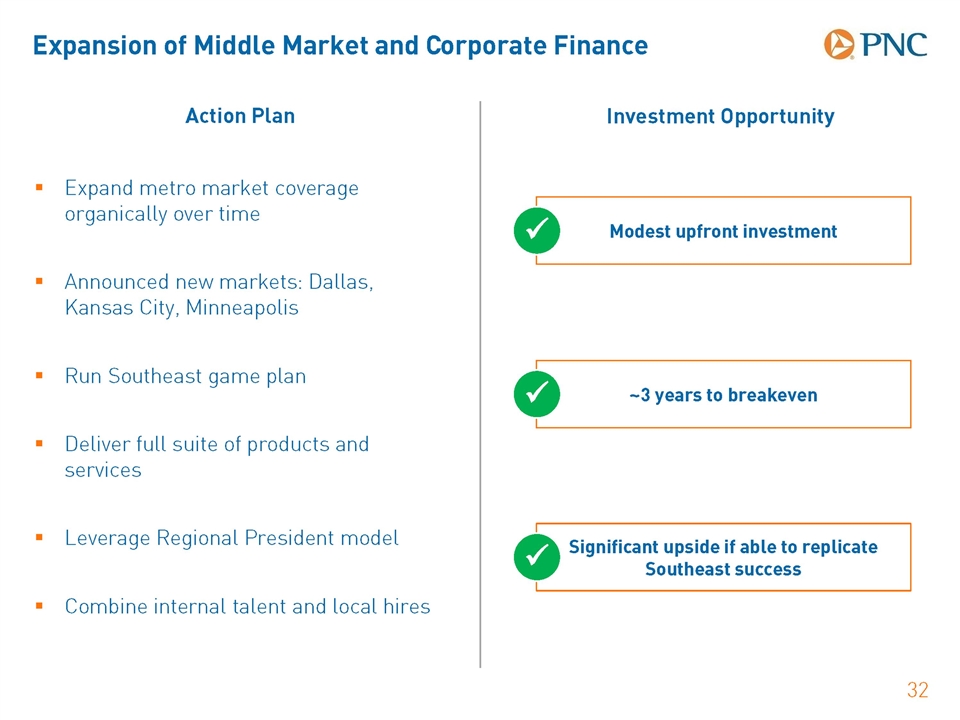
Task: Click the green checkmark beside ~3 years to breakeven
Action: [x=537, y=394]
